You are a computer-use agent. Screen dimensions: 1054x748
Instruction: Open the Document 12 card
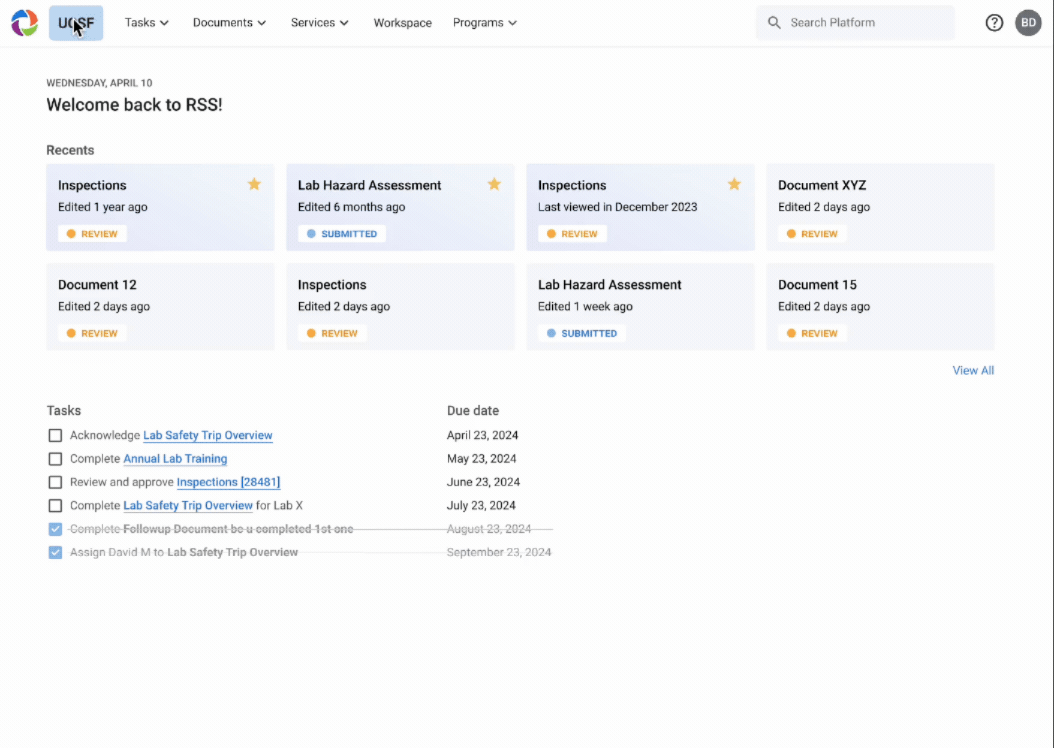click(x=160, y=306)
